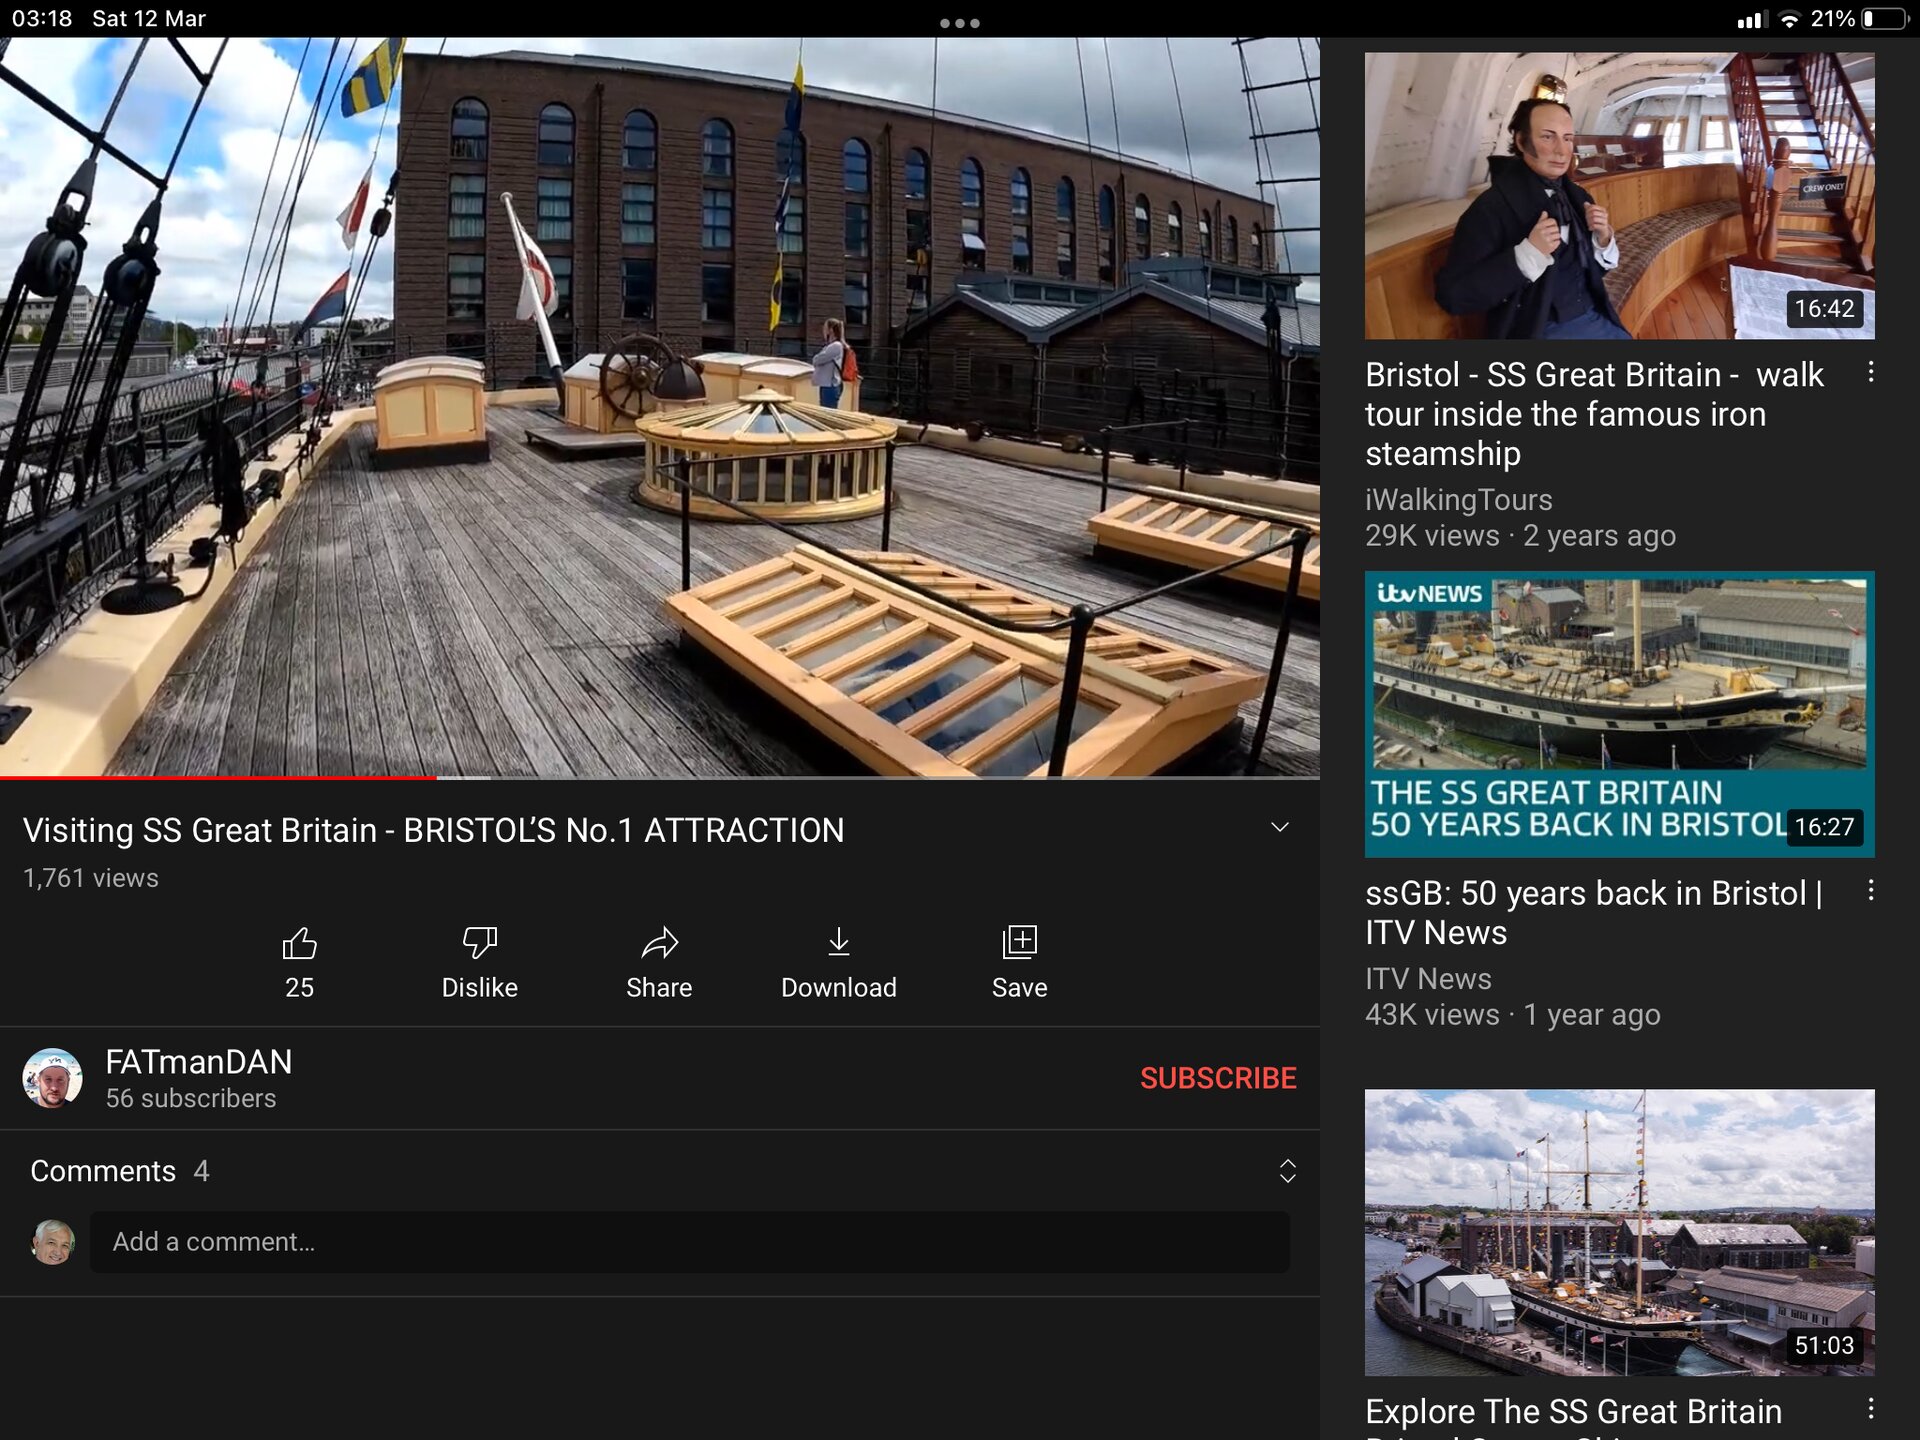
Task: Tap the battery status indicator
Action: click(x=1884, y=19)
